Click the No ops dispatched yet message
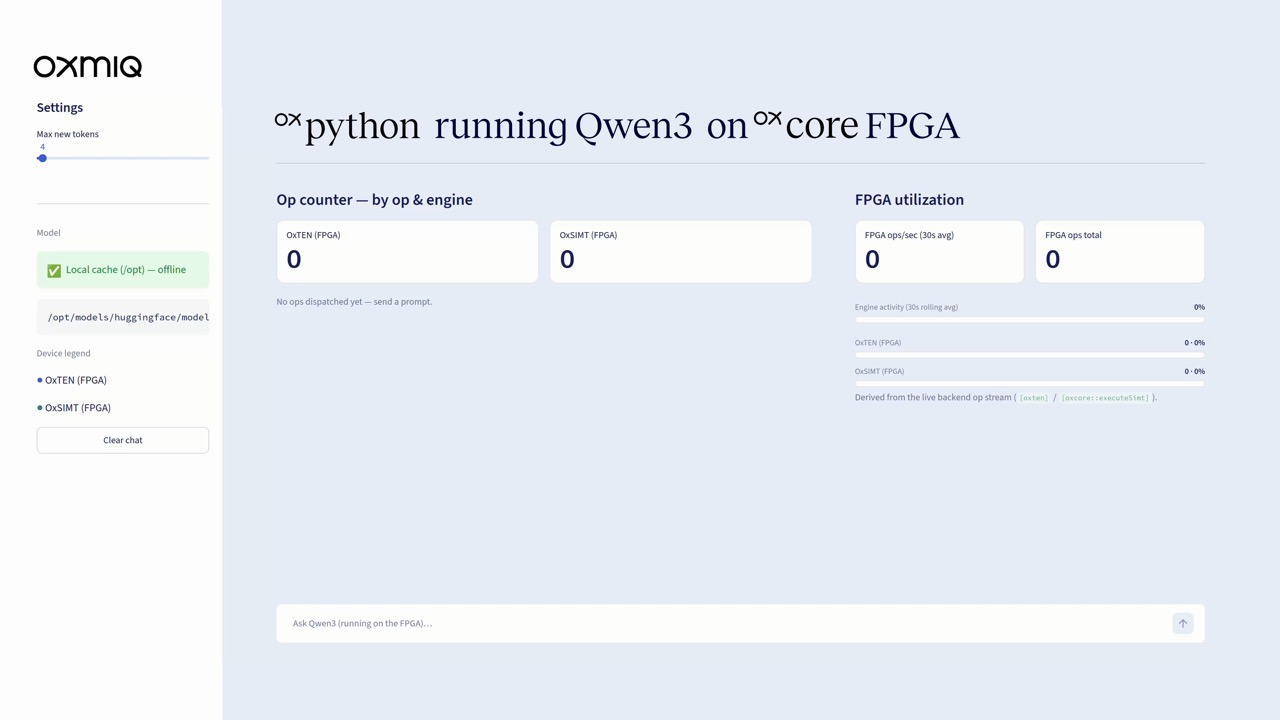Viewport: 1280px width, 720px height. [x=354, y=301]
